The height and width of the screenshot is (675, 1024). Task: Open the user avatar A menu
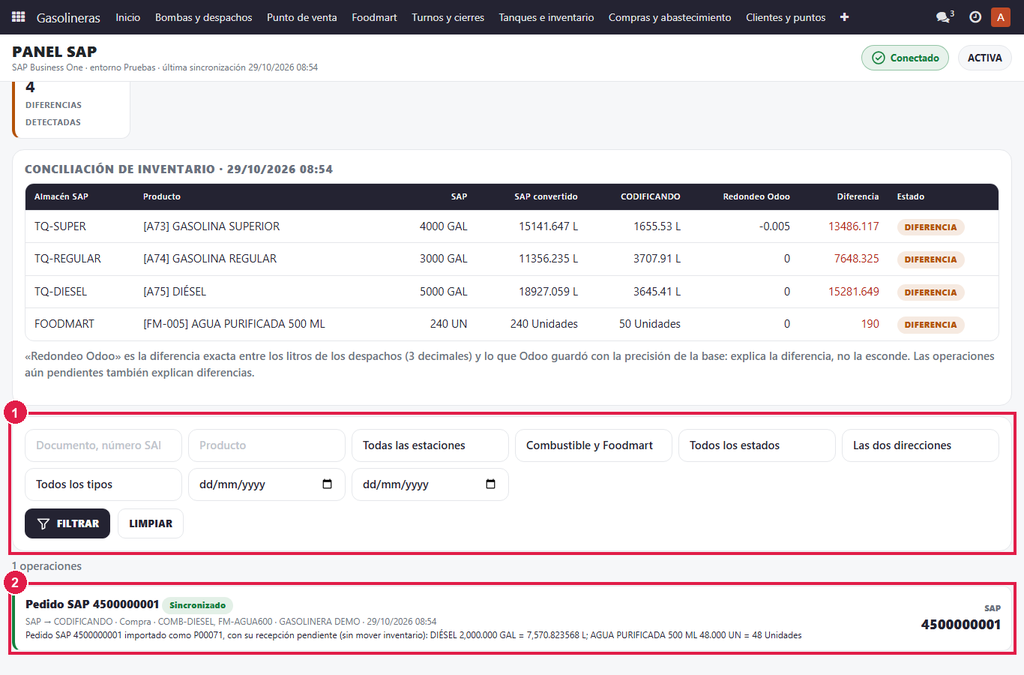click(x=1000, y=17)
